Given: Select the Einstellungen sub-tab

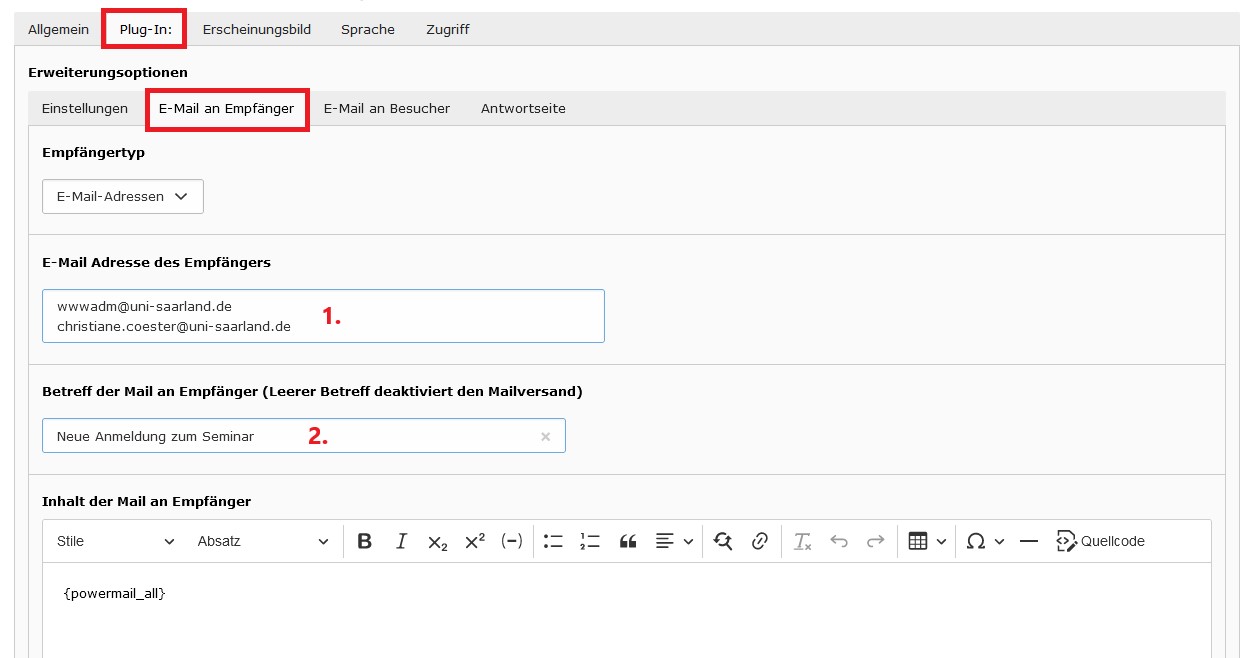Looking at the screenshot, I should coord(85,108).
